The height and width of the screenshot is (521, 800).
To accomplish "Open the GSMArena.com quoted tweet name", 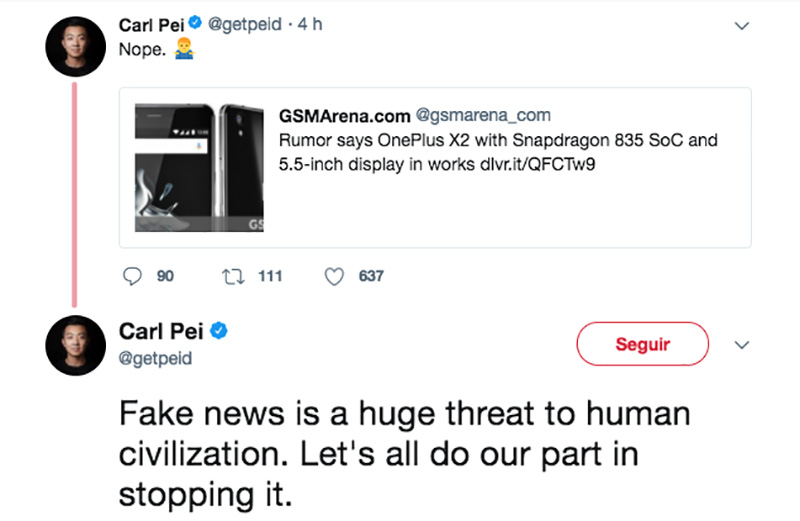I will coord(344,116).
